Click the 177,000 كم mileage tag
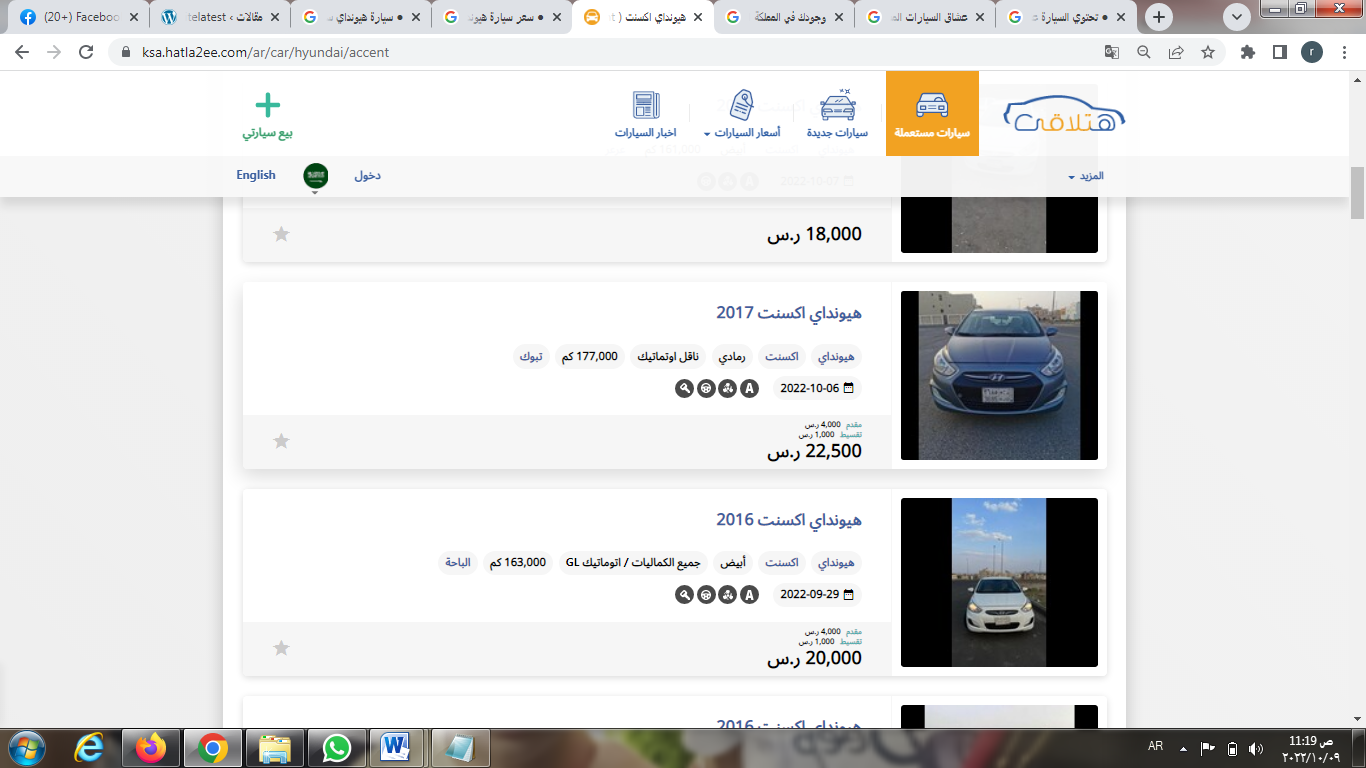 click(590, 356)
